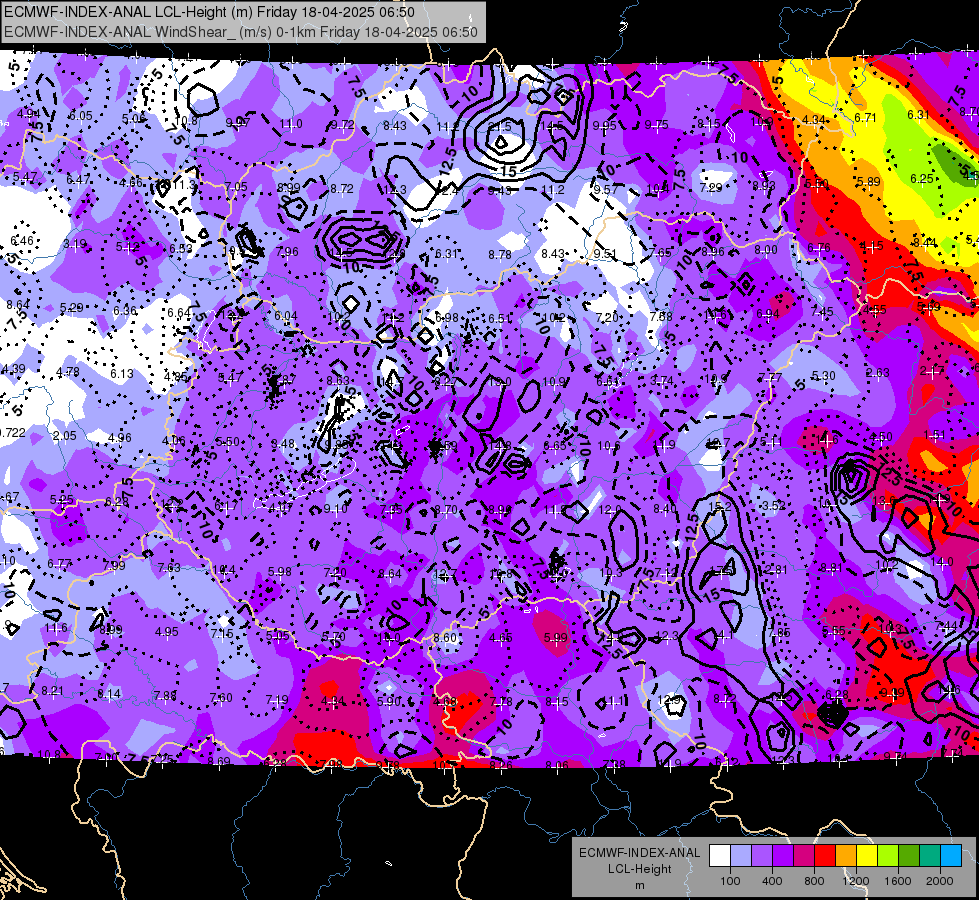Viewport: 979px width, 900px height.
Task: Select the vivid violet legend swatch after 400
Action: click(783, 856)
